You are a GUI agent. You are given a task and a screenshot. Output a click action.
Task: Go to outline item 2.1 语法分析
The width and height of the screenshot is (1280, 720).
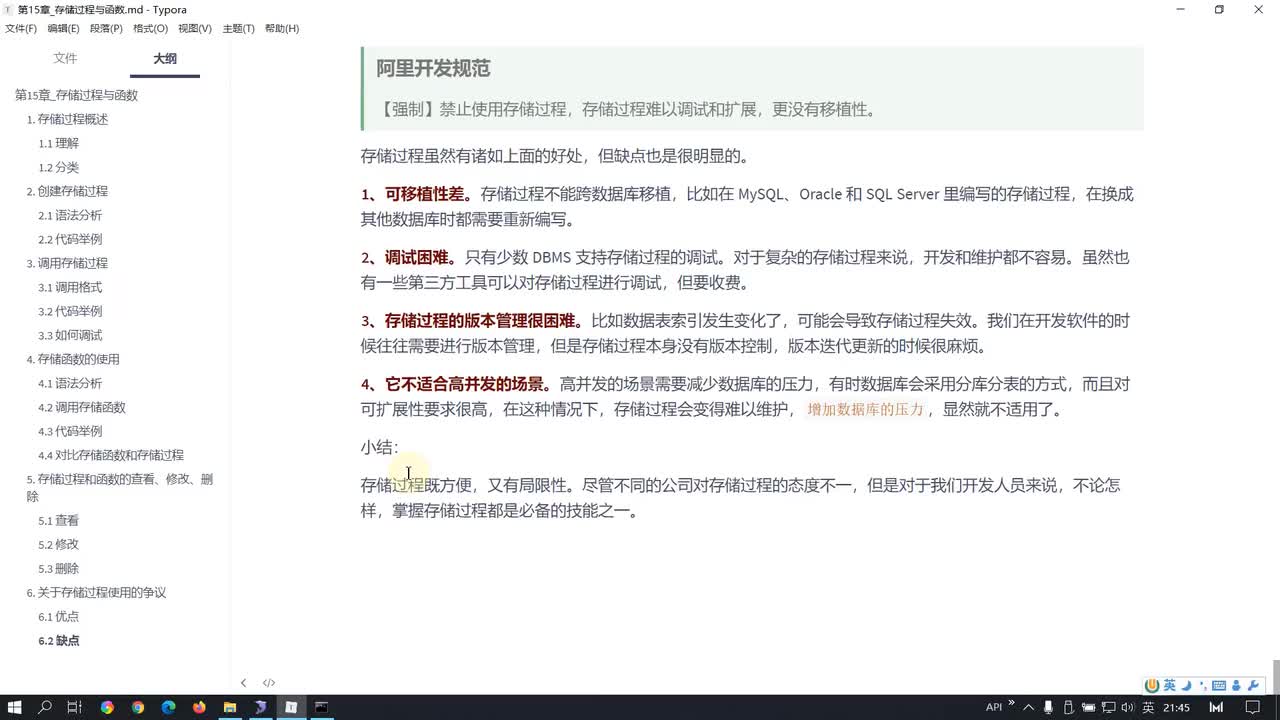70,215
